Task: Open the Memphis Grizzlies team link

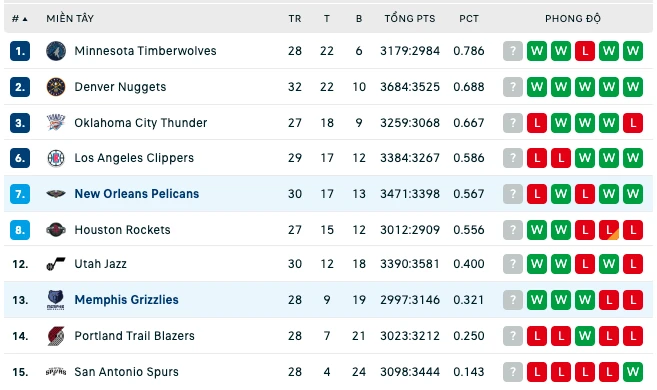Action: 127,300
